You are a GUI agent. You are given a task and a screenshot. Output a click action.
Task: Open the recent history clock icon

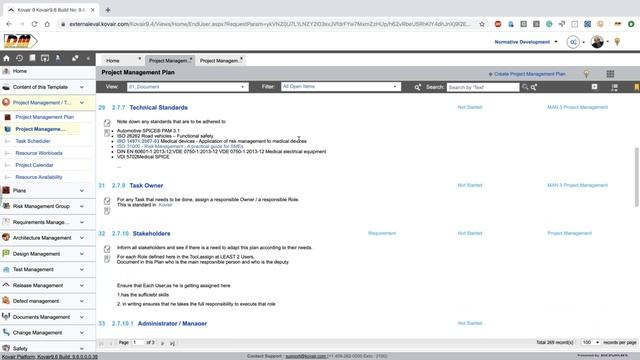tap(19, 58)
